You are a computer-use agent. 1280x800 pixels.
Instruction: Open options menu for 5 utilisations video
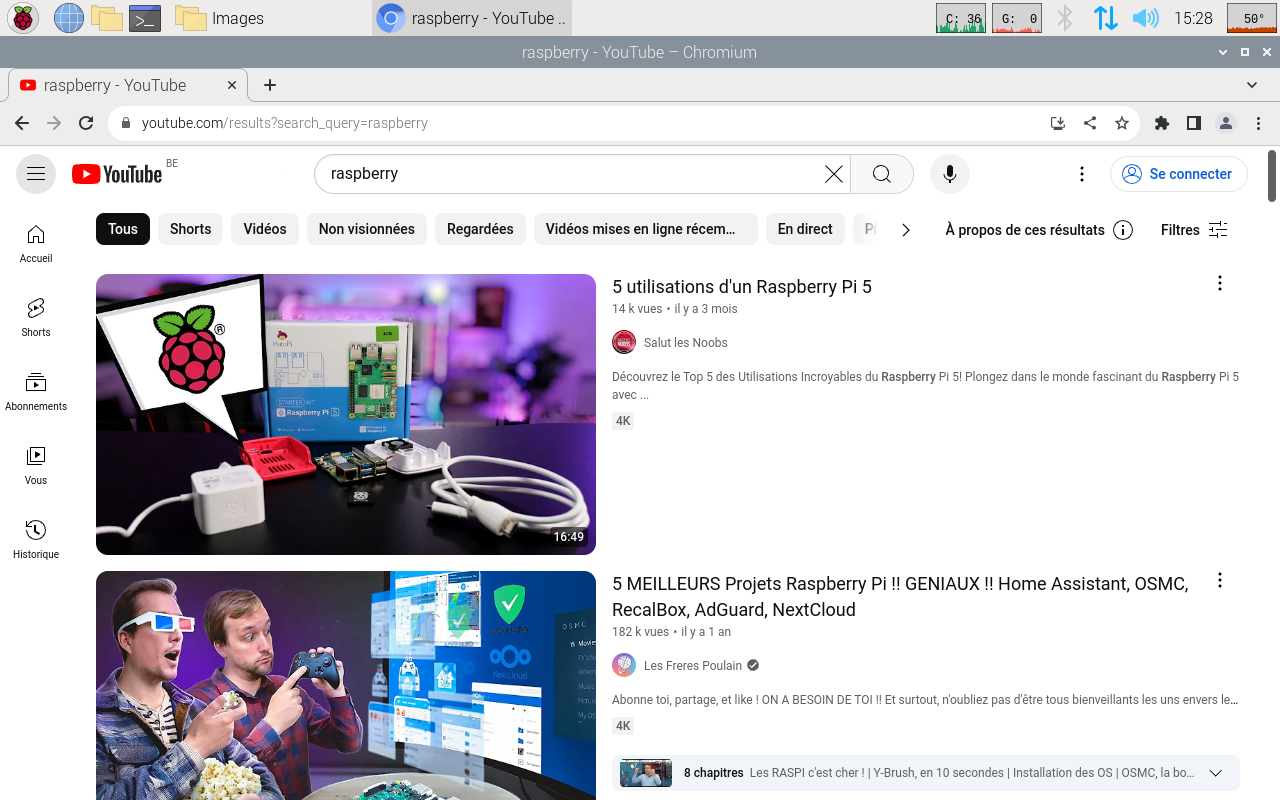(x=1219, y=283)
